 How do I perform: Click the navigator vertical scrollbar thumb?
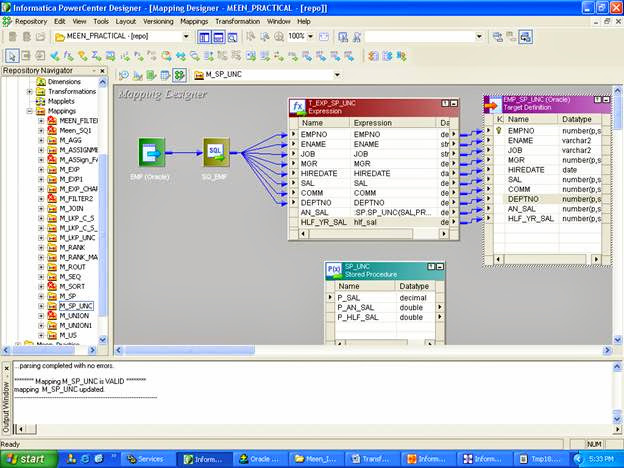[x=103, y=235]
